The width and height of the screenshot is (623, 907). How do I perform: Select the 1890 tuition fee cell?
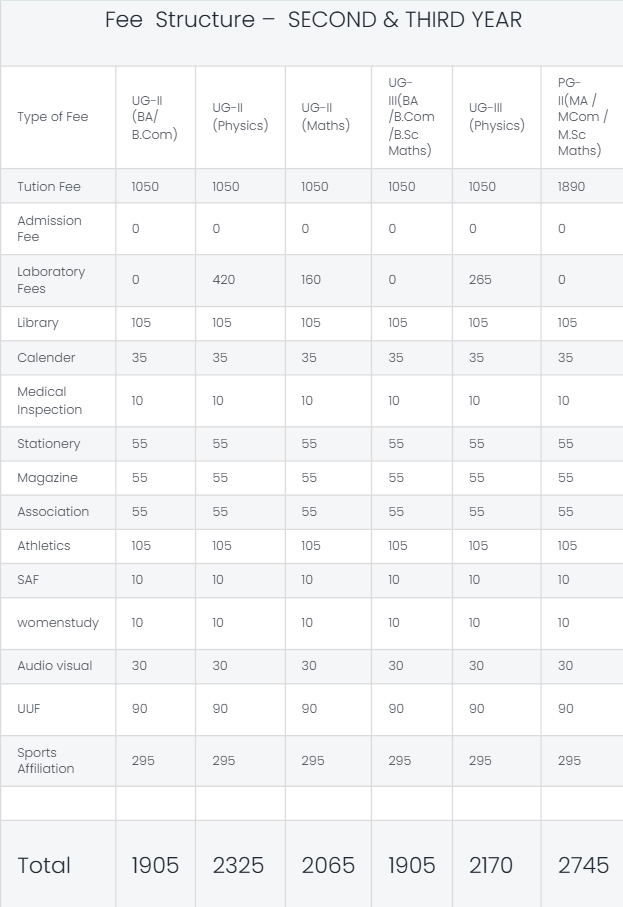(x=571, y=187)
